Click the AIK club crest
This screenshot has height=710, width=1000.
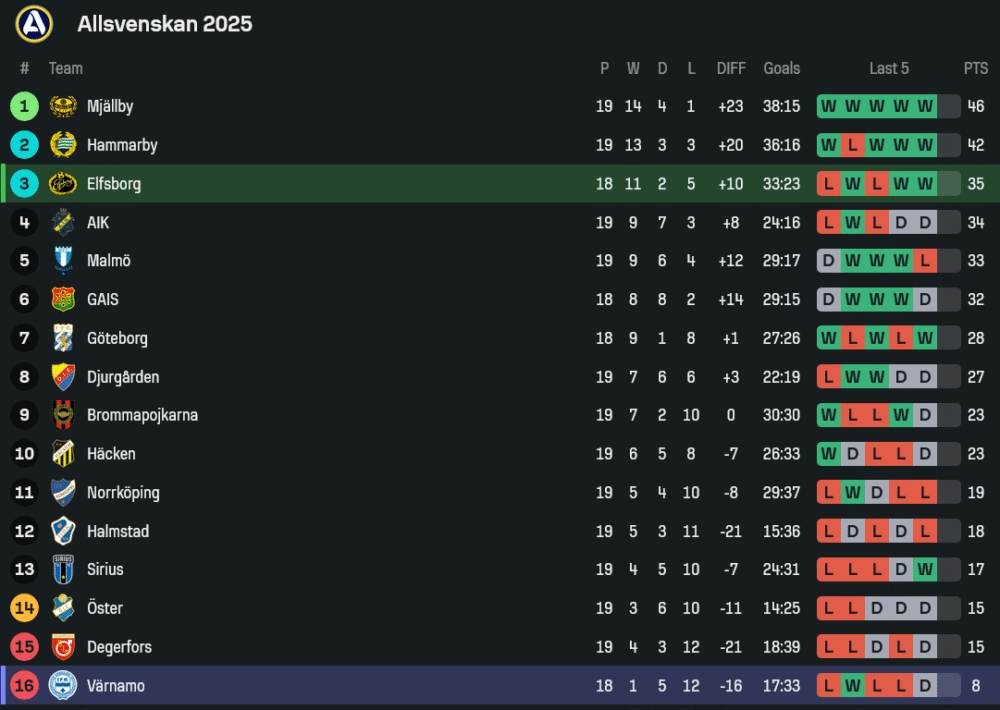[63, 222]
